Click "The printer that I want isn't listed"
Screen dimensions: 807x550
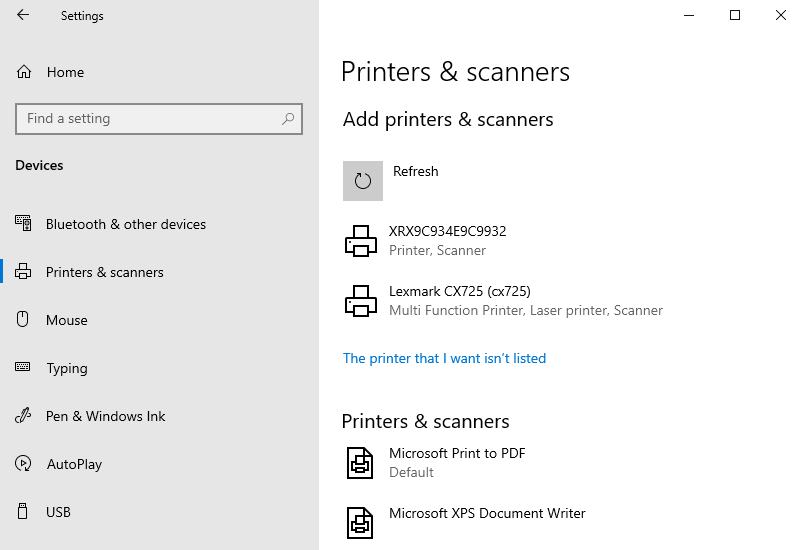444,358
